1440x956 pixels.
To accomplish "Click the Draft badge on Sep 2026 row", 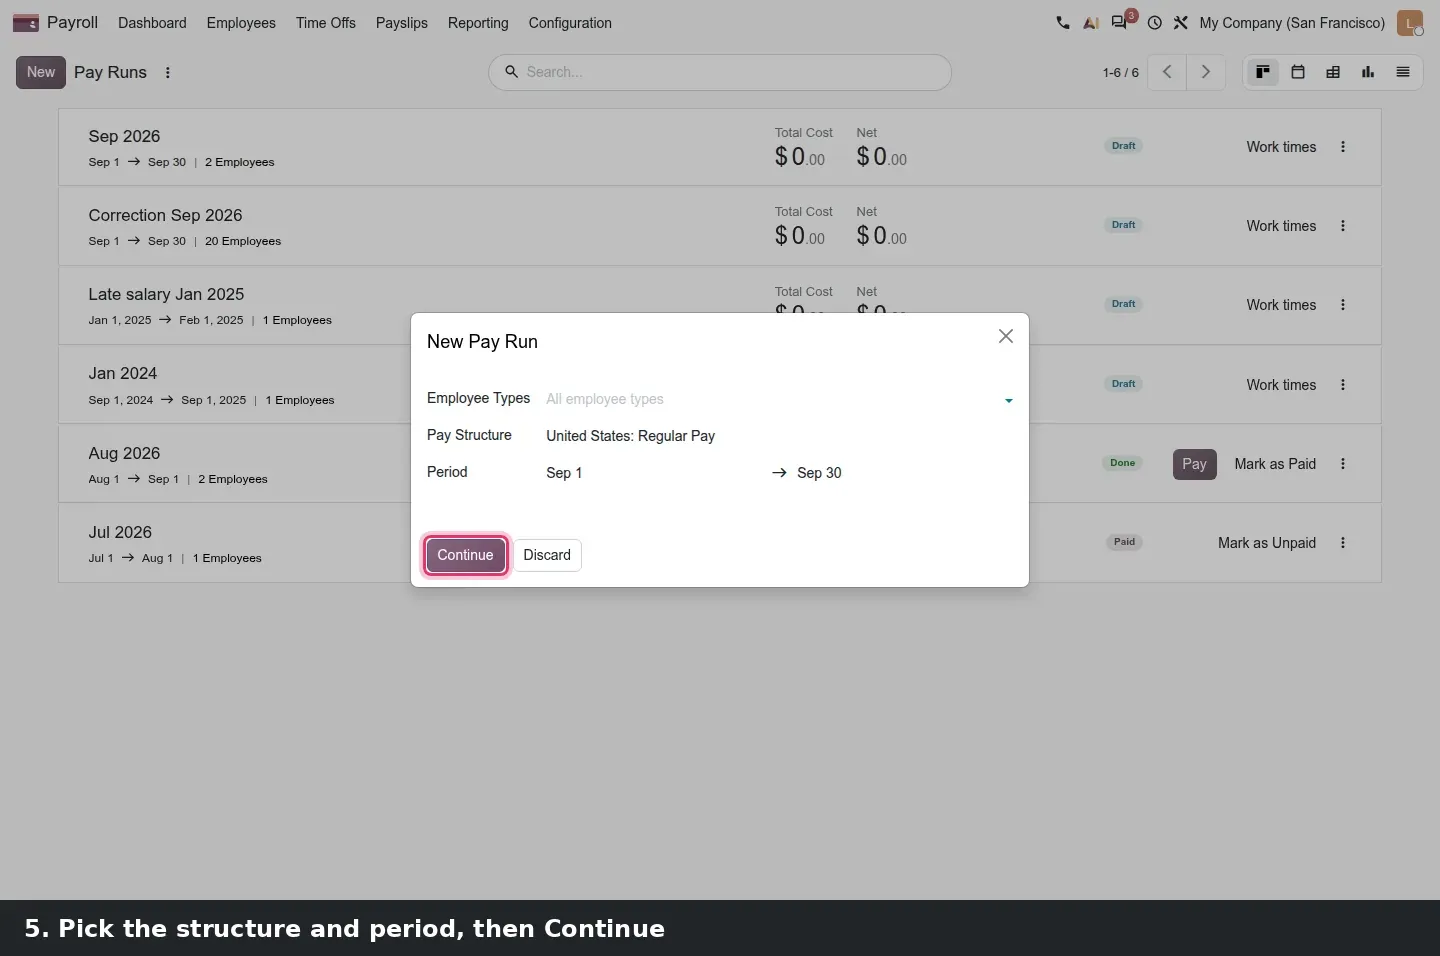I will tap(1124, 146).
